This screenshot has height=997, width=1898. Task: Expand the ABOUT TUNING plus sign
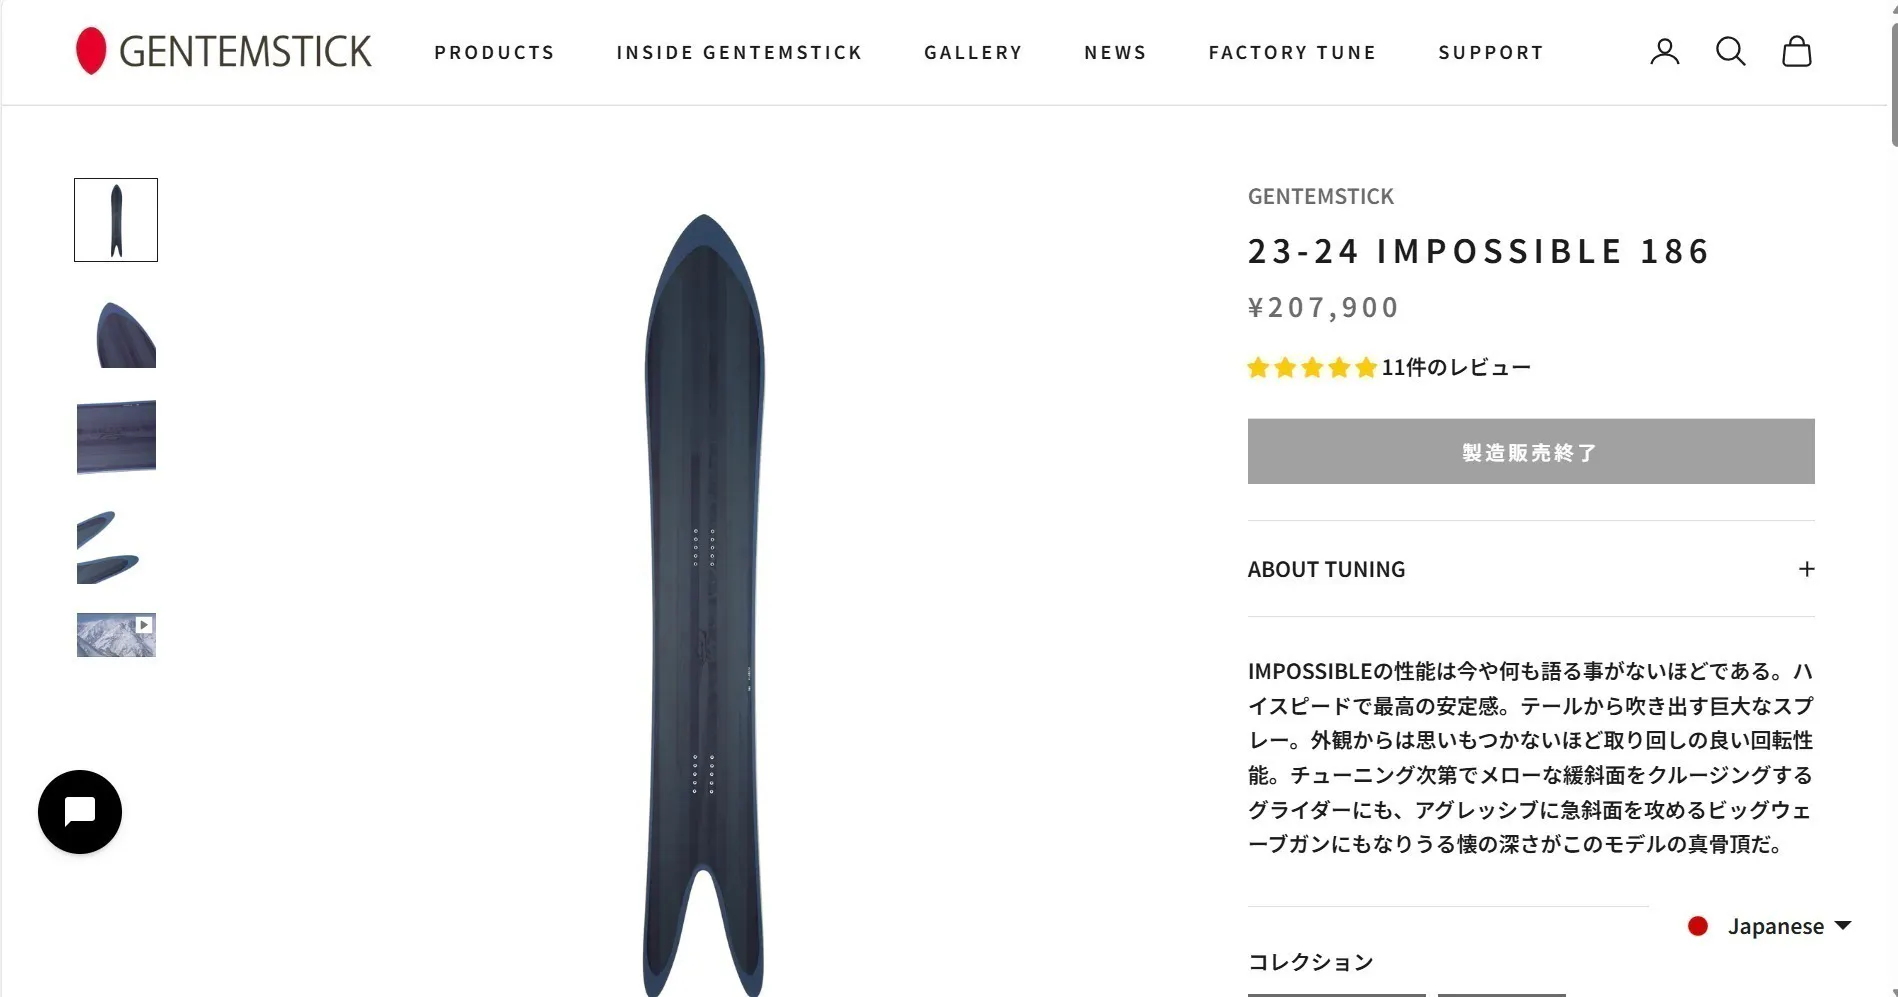coord(1806,569)
